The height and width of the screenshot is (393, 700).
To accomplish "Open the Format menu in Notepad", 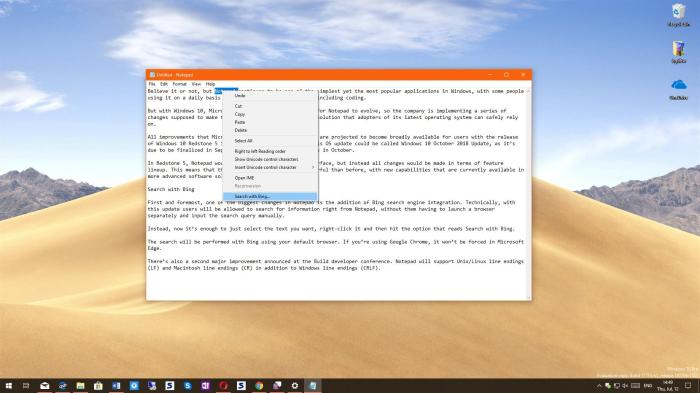I will pyautogui.click(x=179, y=84).
